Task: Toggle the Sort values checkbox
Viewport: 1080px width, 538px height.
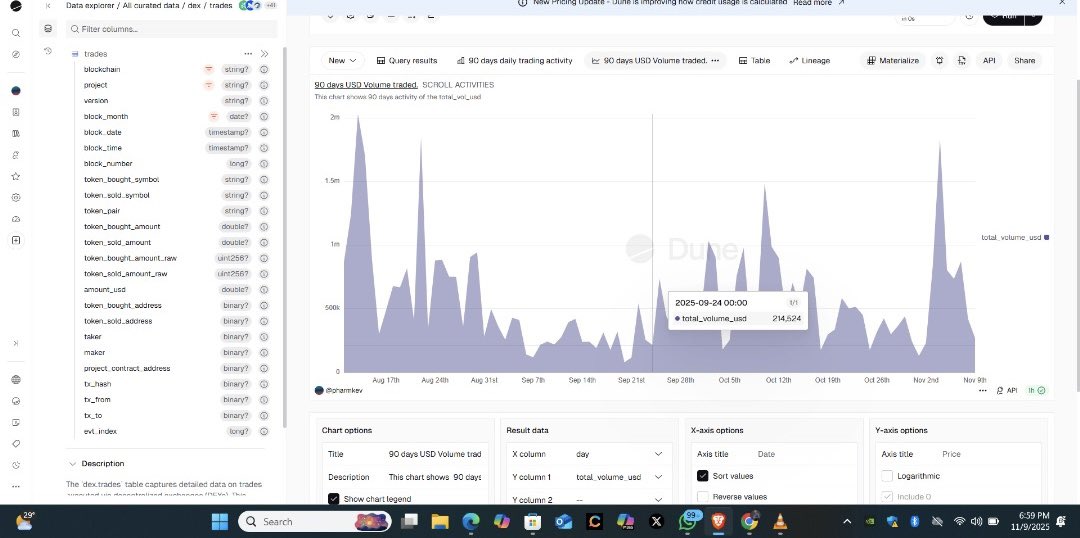Action: point(703,476)
